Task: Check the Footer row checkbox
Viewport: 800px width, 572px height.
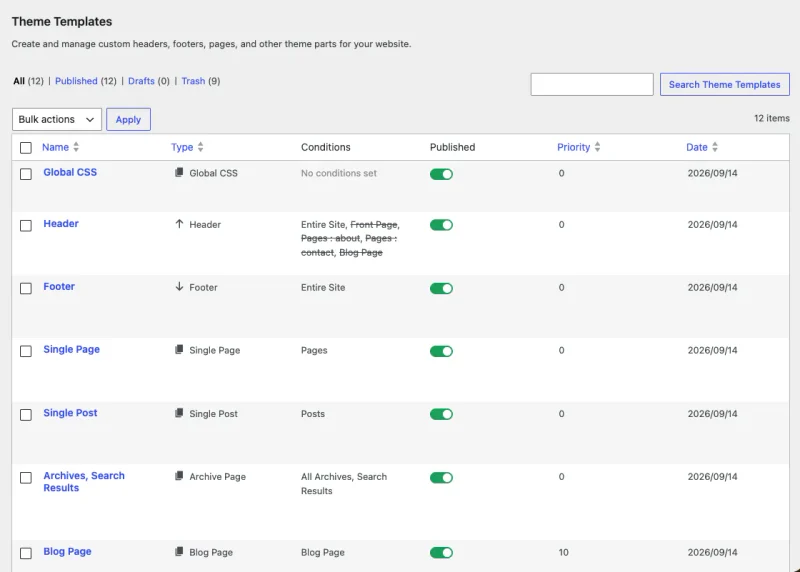Action: point(26,288)
